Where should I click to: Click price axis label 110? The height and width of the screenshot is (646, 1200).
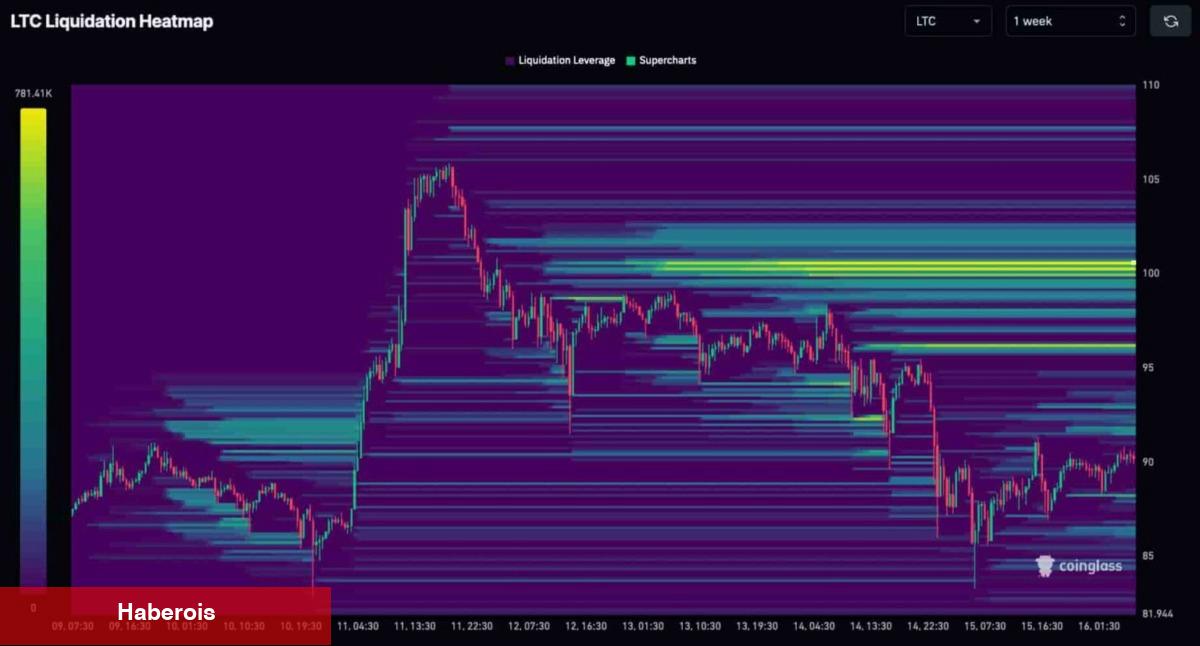(x=1151, y=85)
